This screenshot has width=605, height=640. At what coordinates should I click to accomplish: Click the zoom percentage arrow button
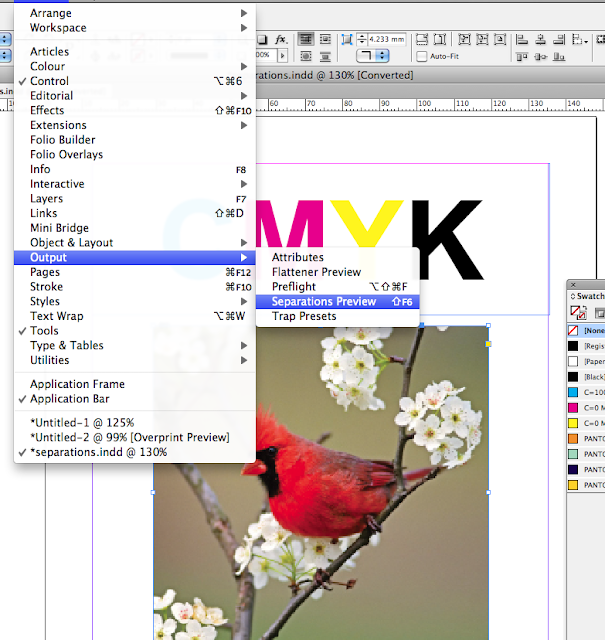tap(282, 55)
